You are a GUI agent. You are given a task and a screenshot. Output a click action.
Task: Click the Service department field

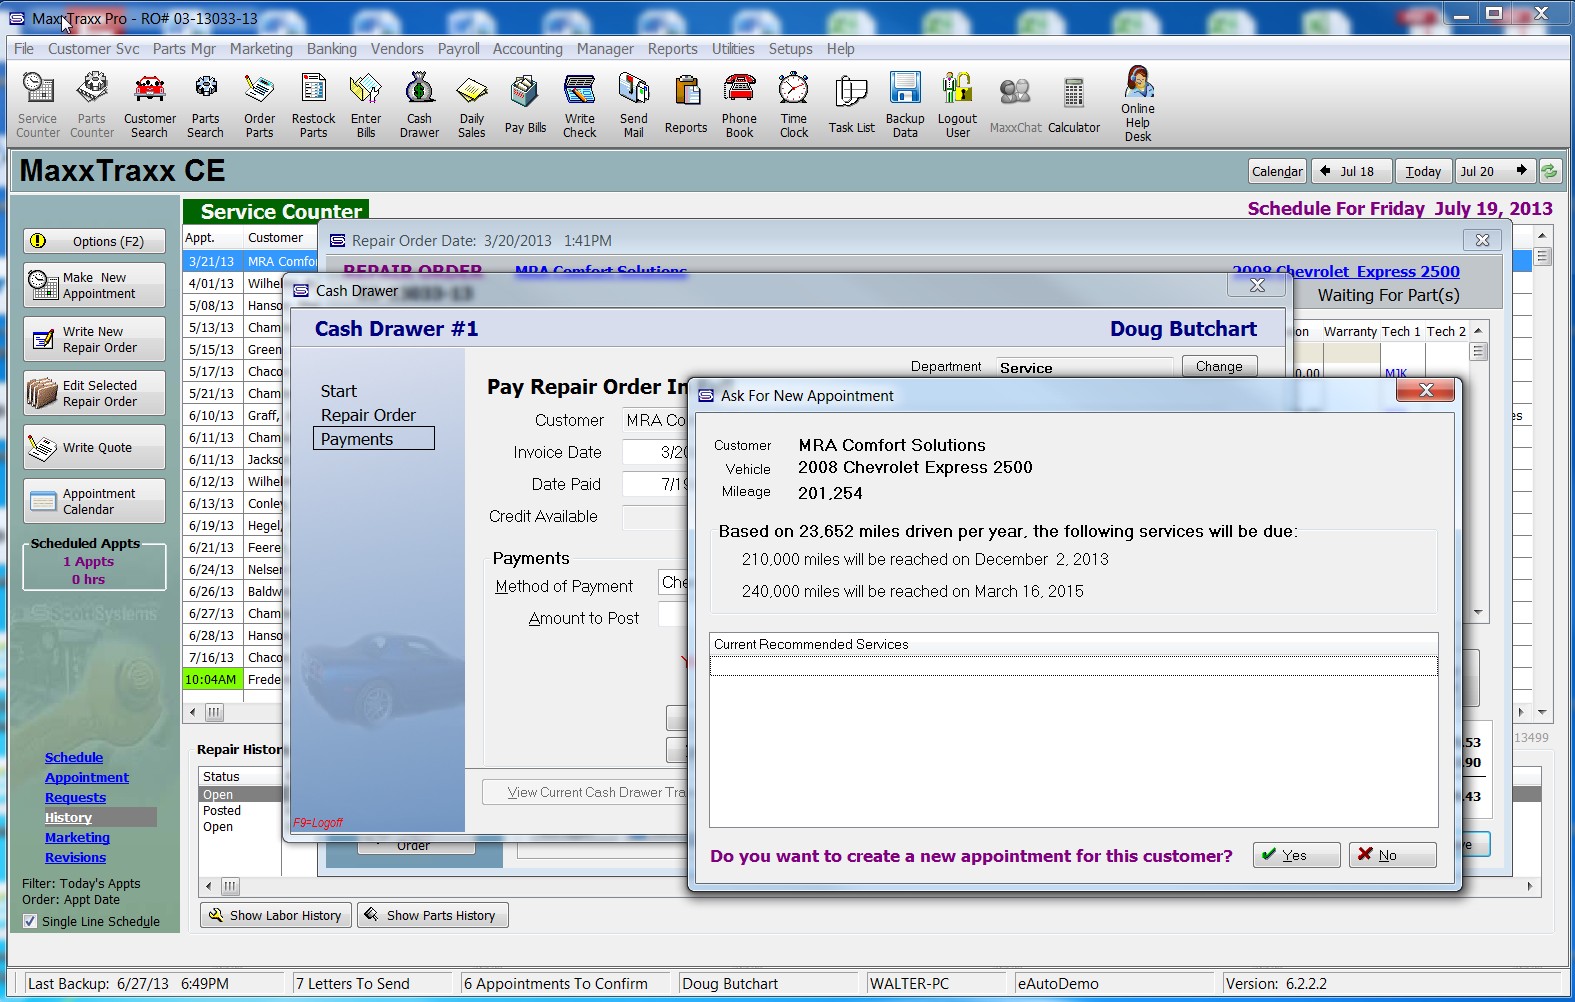[x=1086, y=367]
